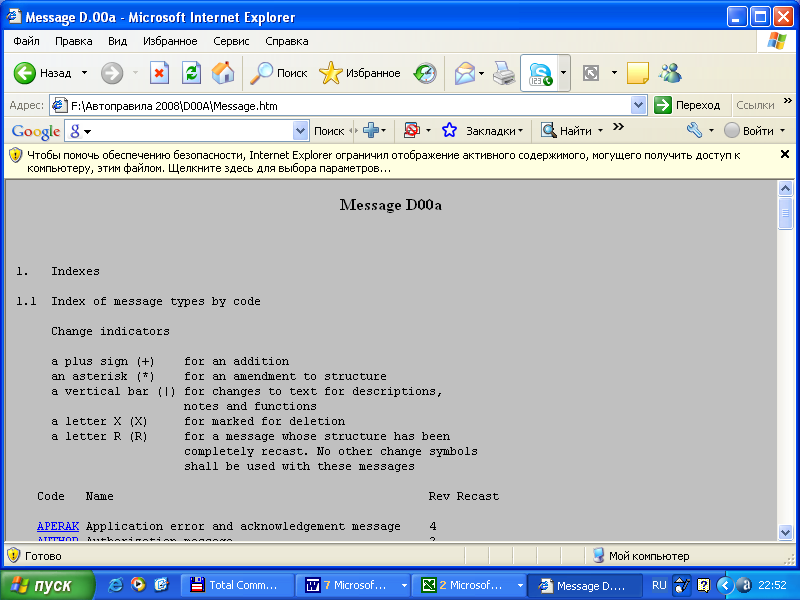
Task: Close the yellow information bar
Action: [785, 154]
